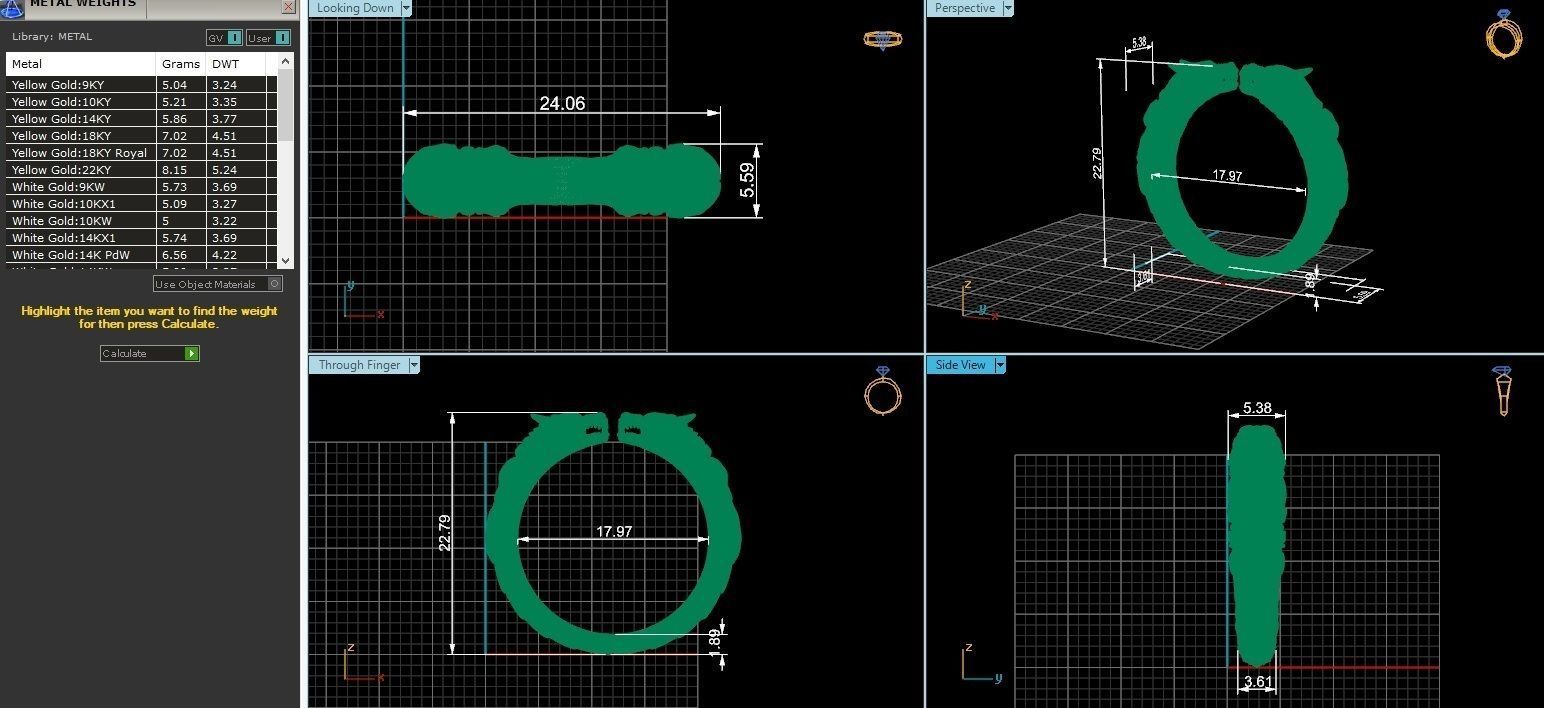Click the green arrow beside Calculate
Image resolution: width=1544 pixels, height=708 pixels.
191,353
